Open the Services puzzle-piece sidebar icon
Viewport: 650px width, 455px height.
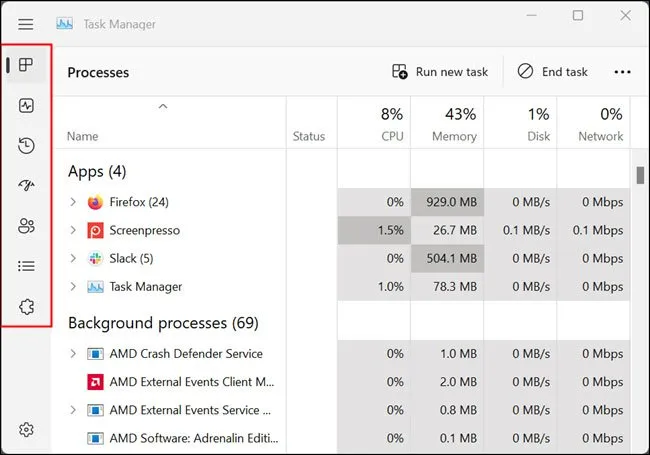26,307
